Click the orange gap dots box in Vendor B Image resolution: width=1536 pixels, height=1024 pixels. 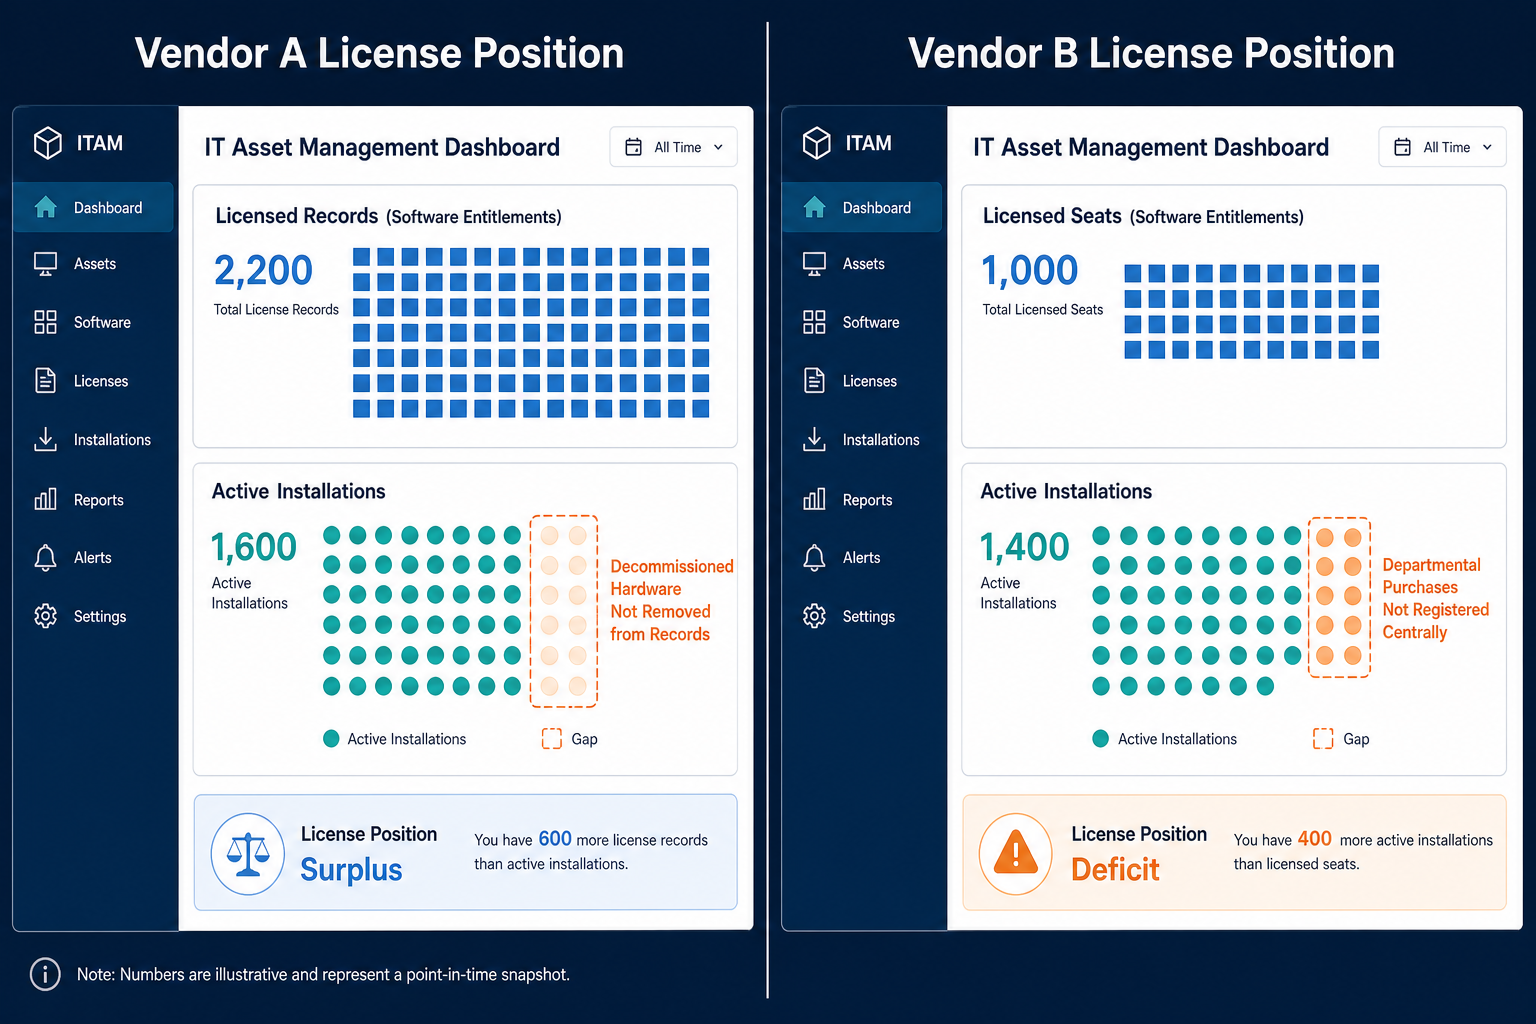[1339, 597]
